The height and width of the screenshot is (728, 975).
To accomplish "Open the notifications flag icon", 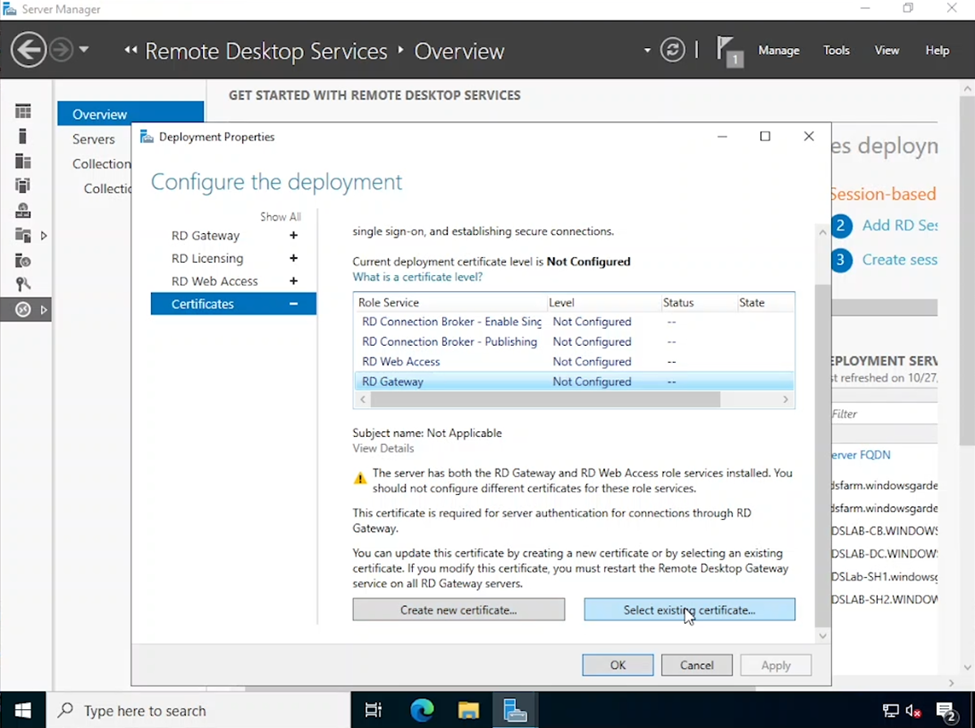I will (725, 49).
